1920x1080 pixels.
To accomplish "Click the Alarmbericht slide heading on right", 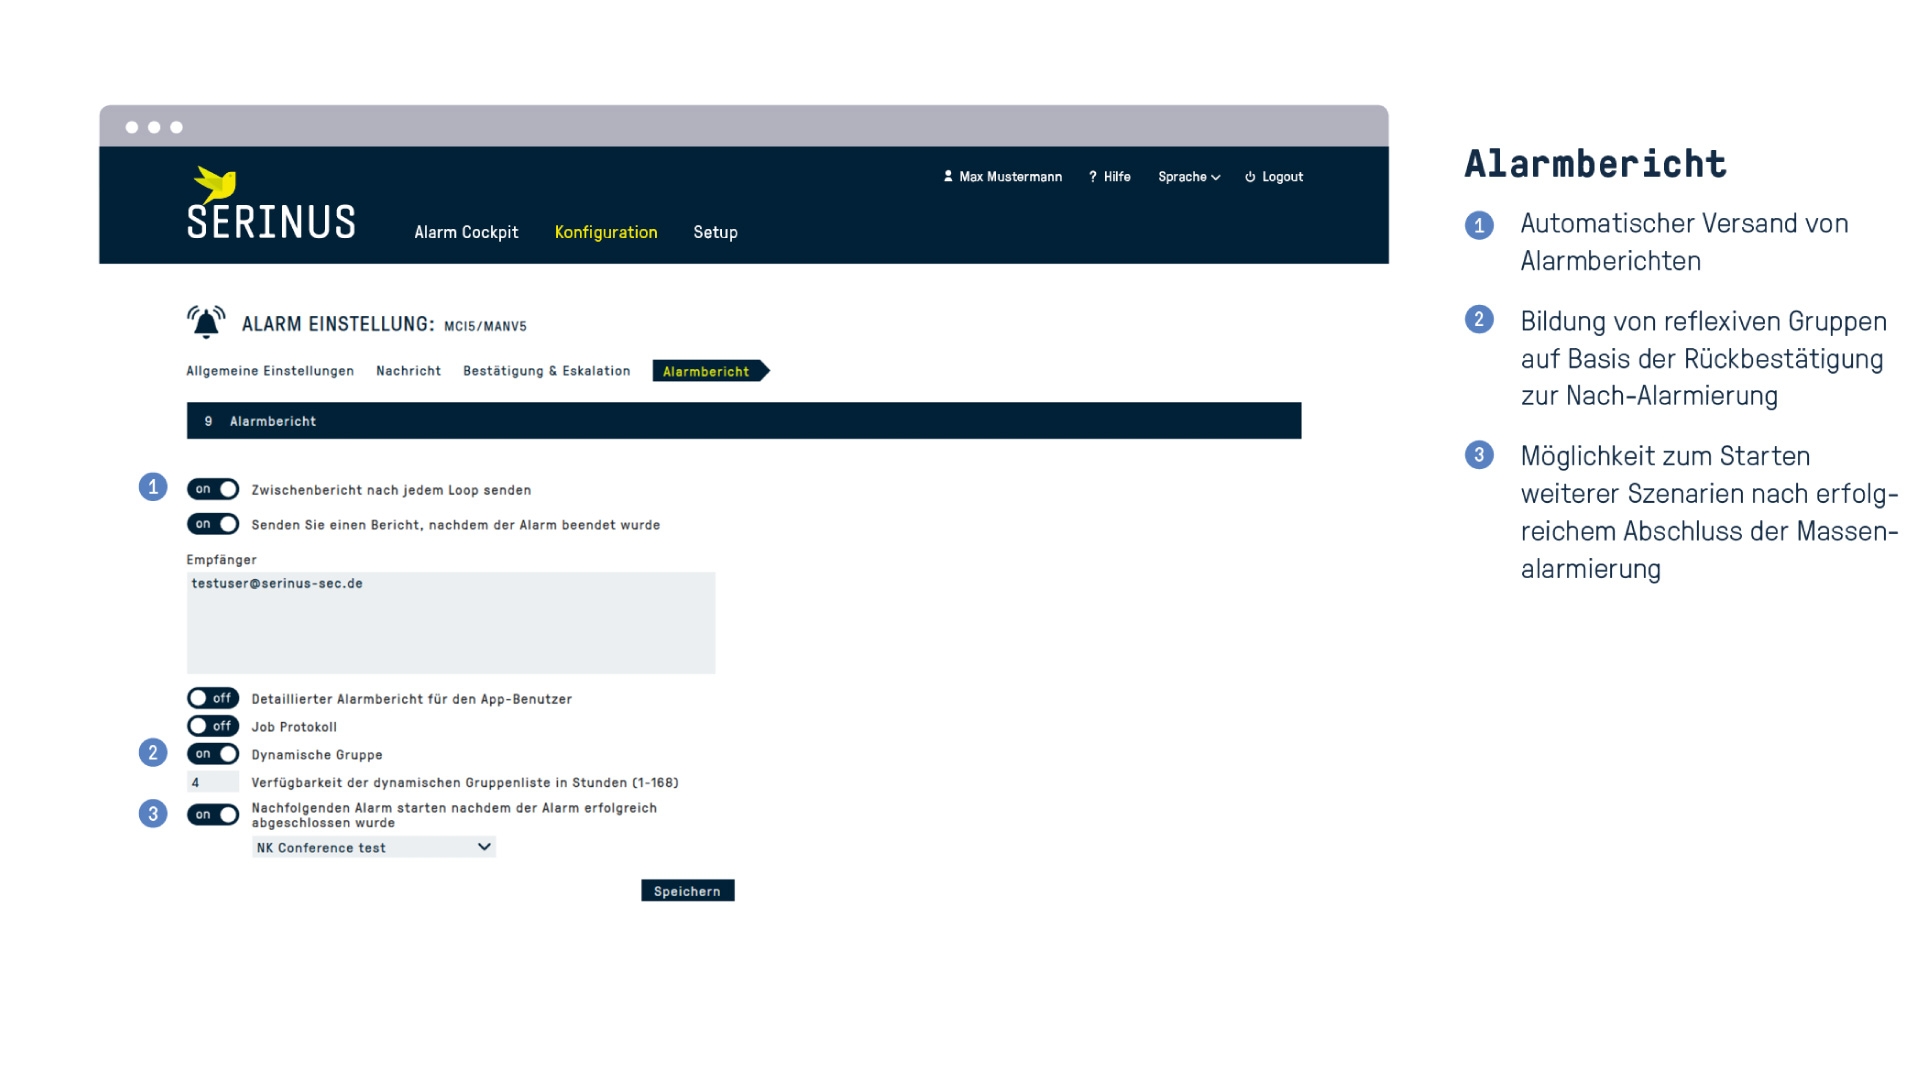I will [x=1596, y=164].
